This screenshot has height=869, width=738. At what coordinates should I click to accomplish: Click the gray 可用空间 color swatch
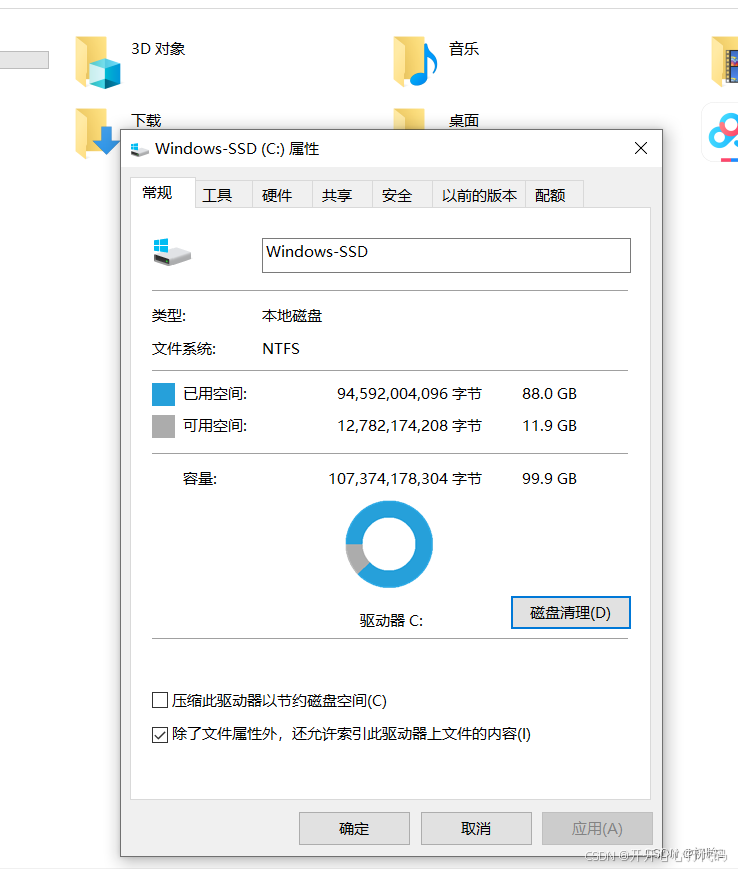coord(163,426)
